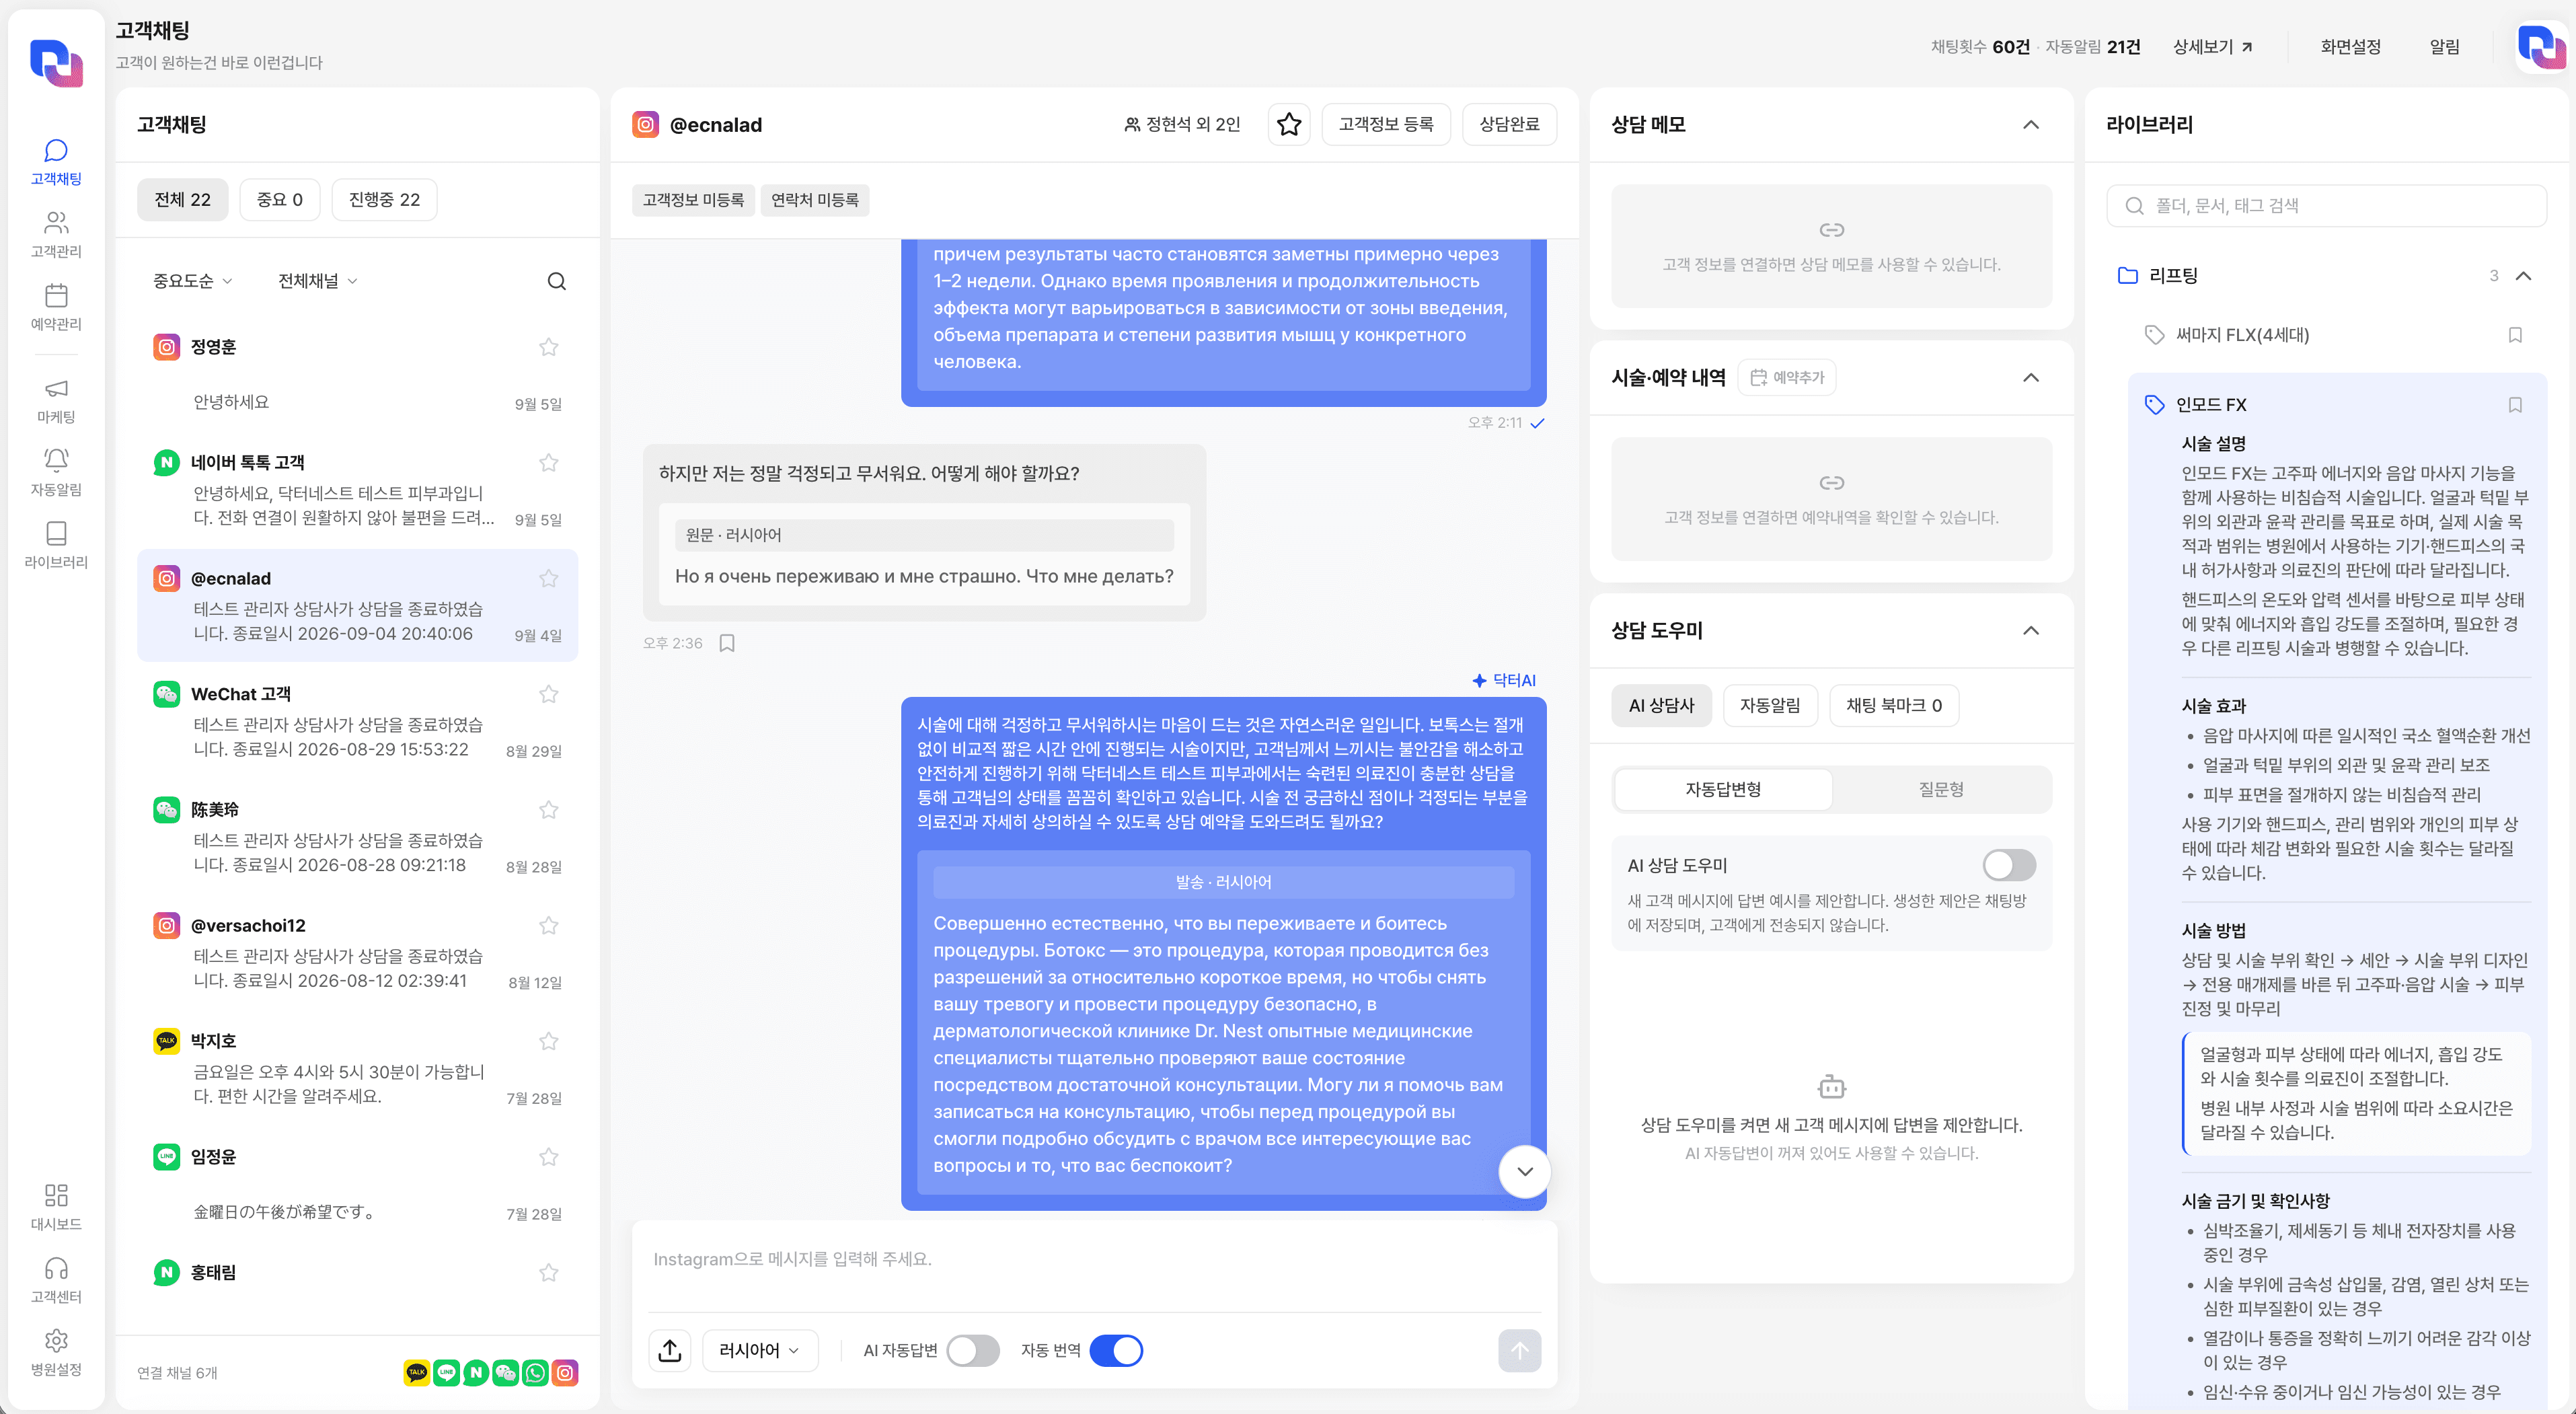2576x1414 pixels.
Task: Open 고객센터 headset in the sidebar
Action: pos(56,1280)
